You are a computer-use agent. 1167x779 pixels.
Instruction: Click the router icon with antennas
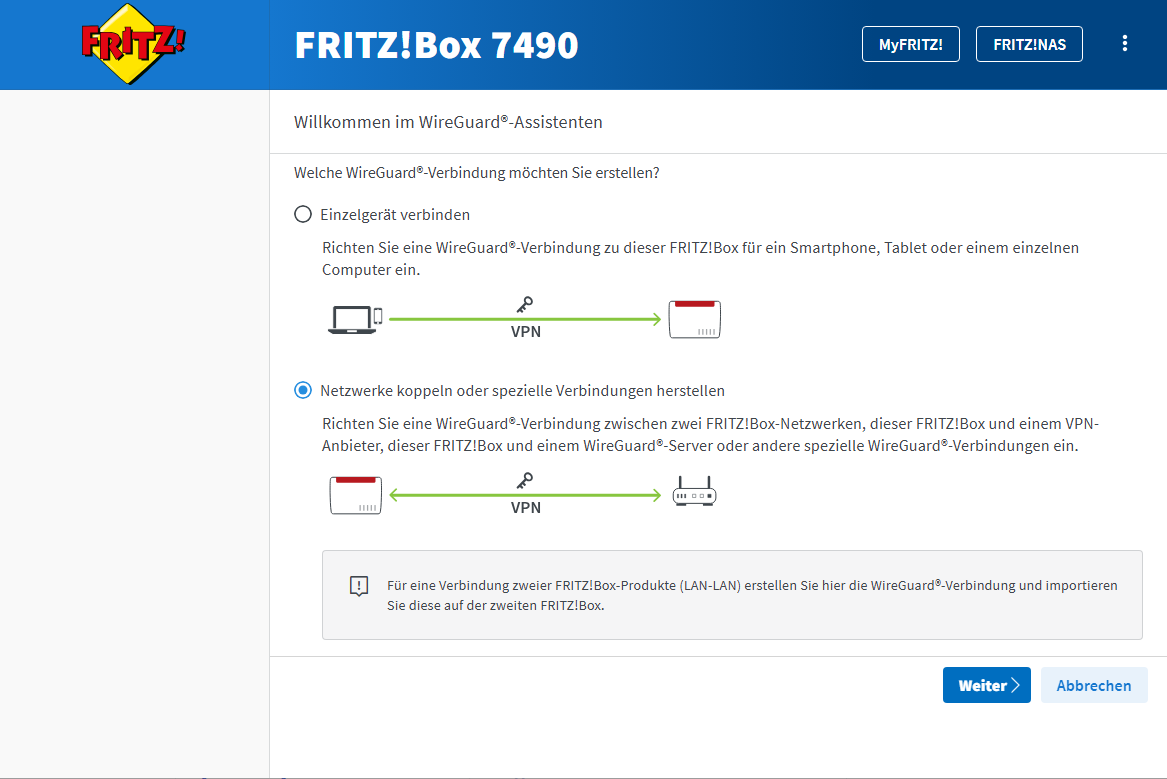point(695,494)
